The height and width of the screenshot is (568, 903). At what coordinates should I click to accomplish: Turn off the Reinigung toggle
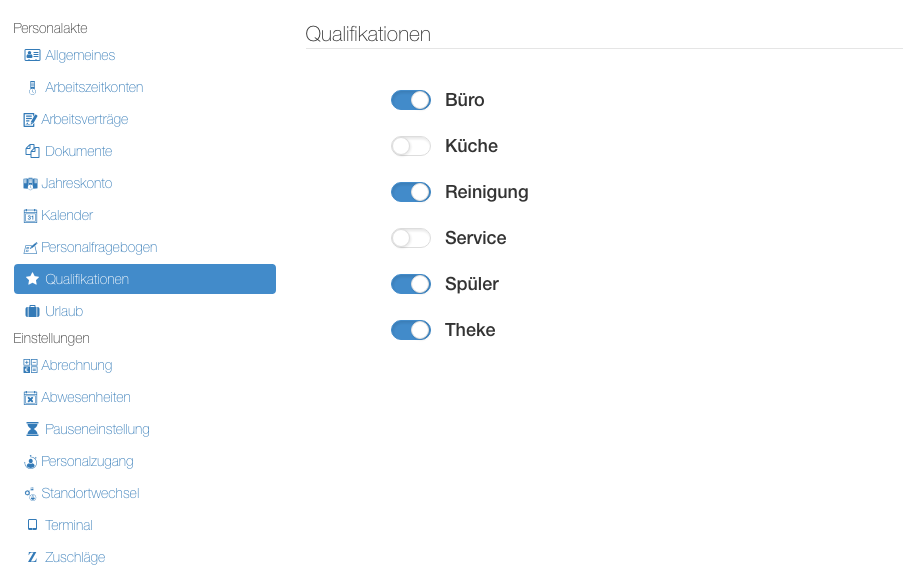(x=411, y=192)
